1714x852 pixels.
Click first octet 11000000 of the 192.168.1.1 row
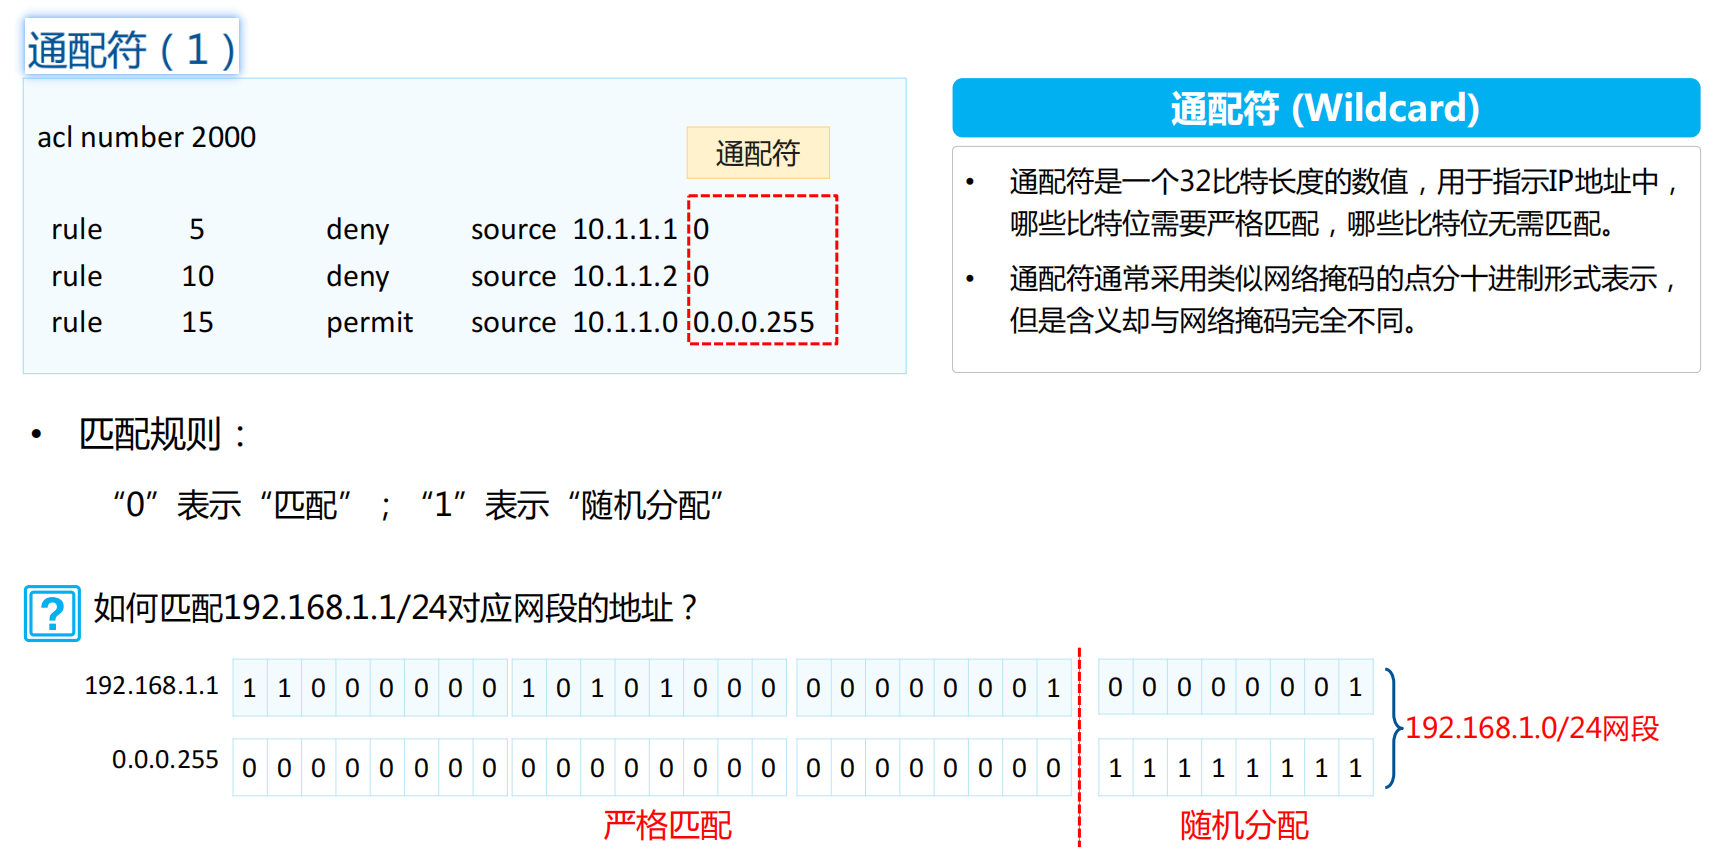[369, 688]
